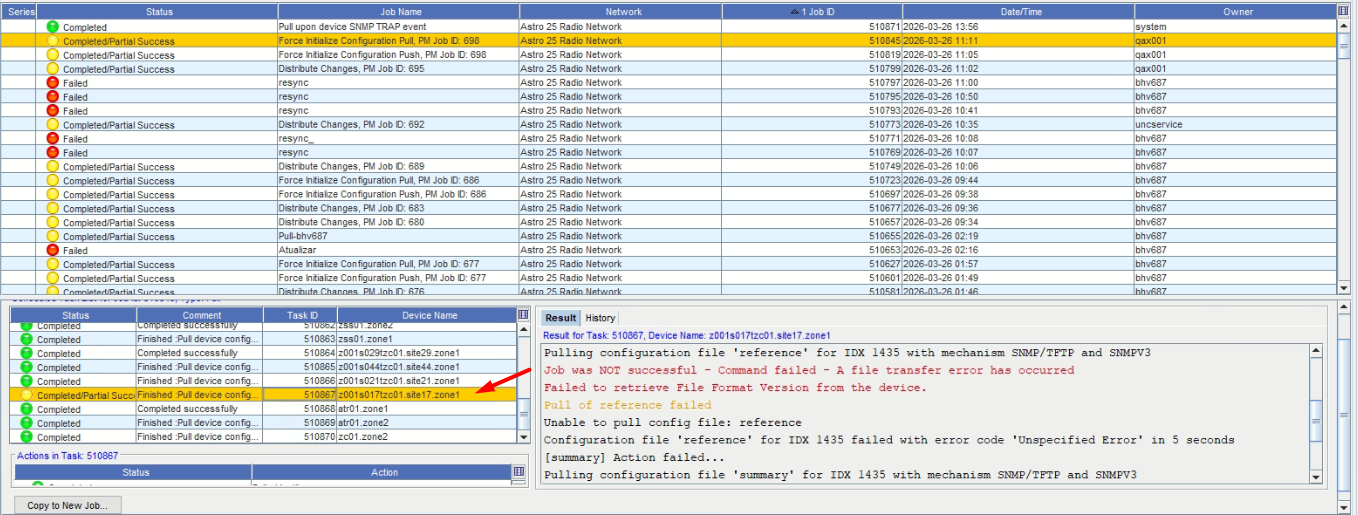The width and height of the screenshot is (1358, 515).
Task: Select device atr01.zone1 cell
Action: (x=427, y=409)
